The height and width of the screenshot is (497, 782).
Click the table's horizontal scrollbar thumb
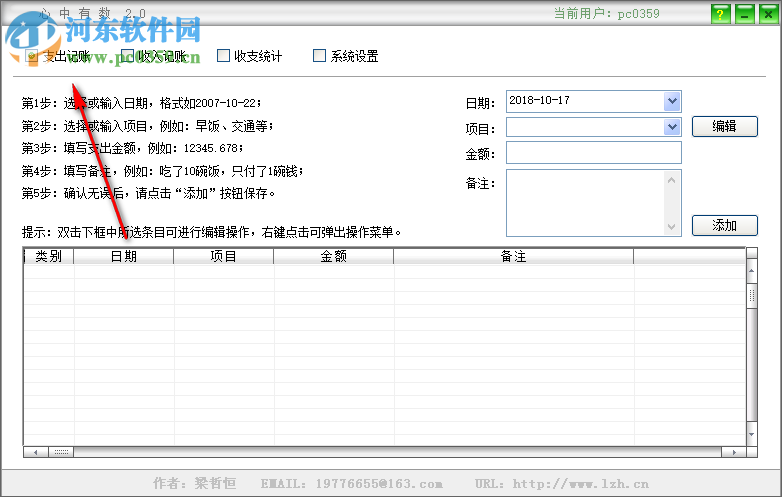pos(61,452)
